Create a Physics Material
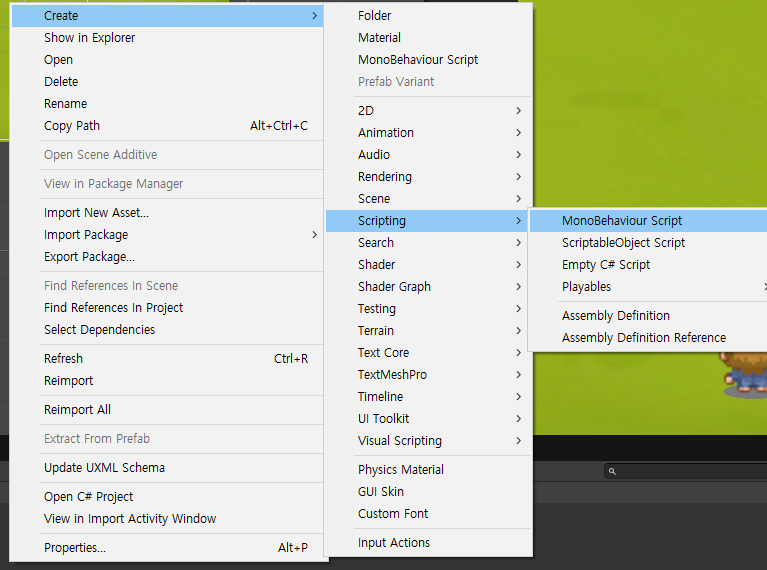Viewport: 767px width, 570px height. [429, 470]
